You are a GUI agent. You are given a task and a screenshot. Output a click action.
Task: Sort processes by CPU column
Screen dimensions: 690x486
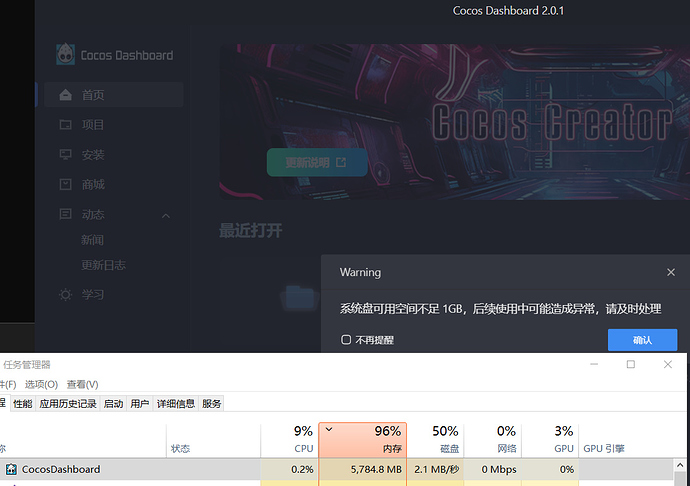tap(290, 441)
